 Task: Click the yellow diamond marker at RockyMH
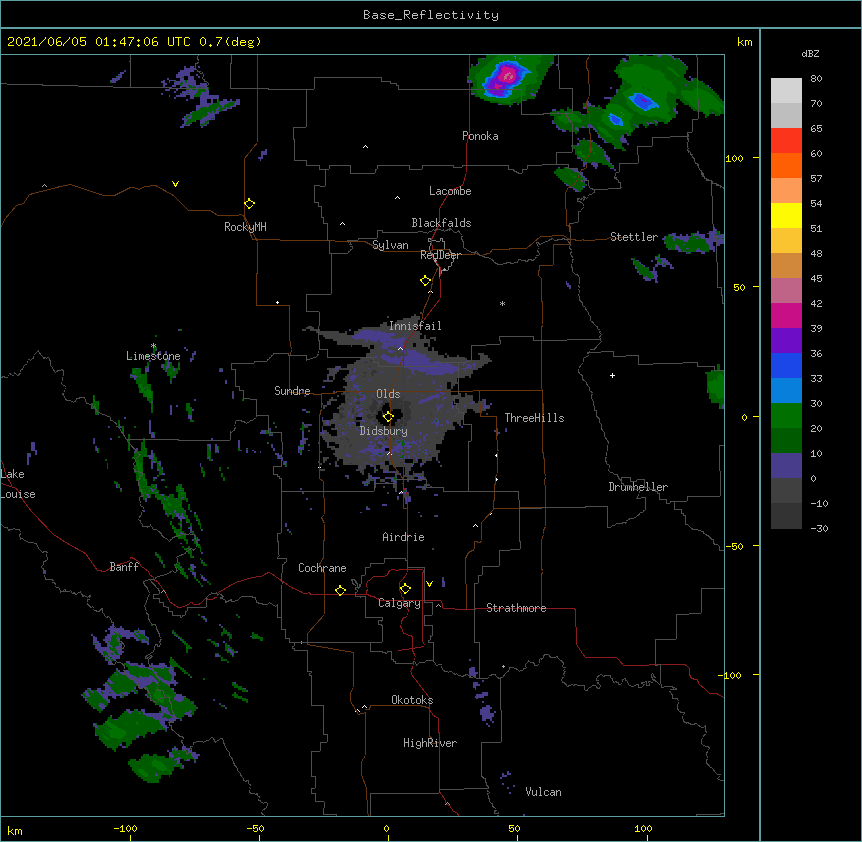point(249,203)
